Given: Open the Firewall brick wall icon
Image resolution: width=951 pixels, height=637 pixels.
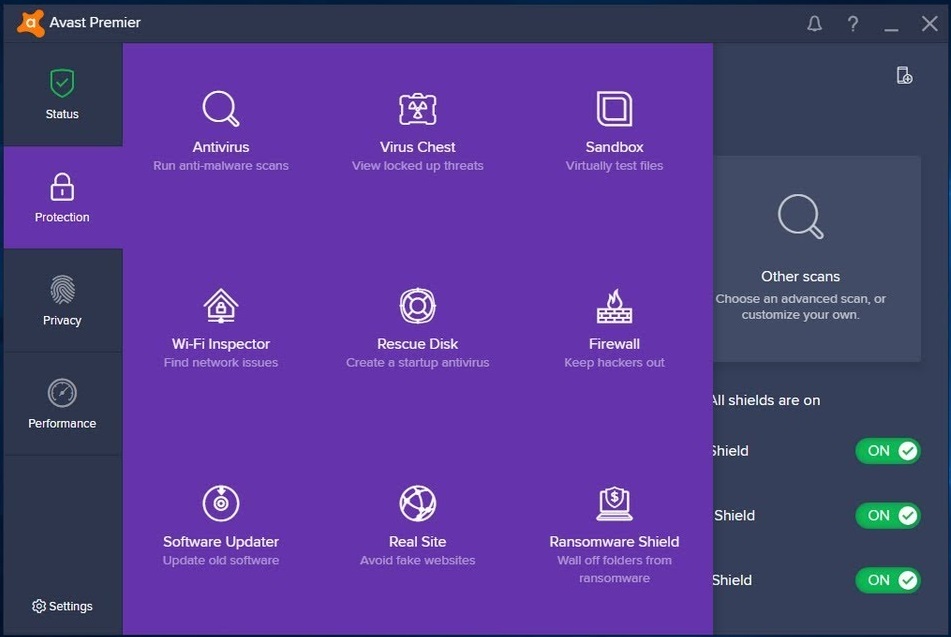Looking at the screenshot, I should (x=614, y=305).
